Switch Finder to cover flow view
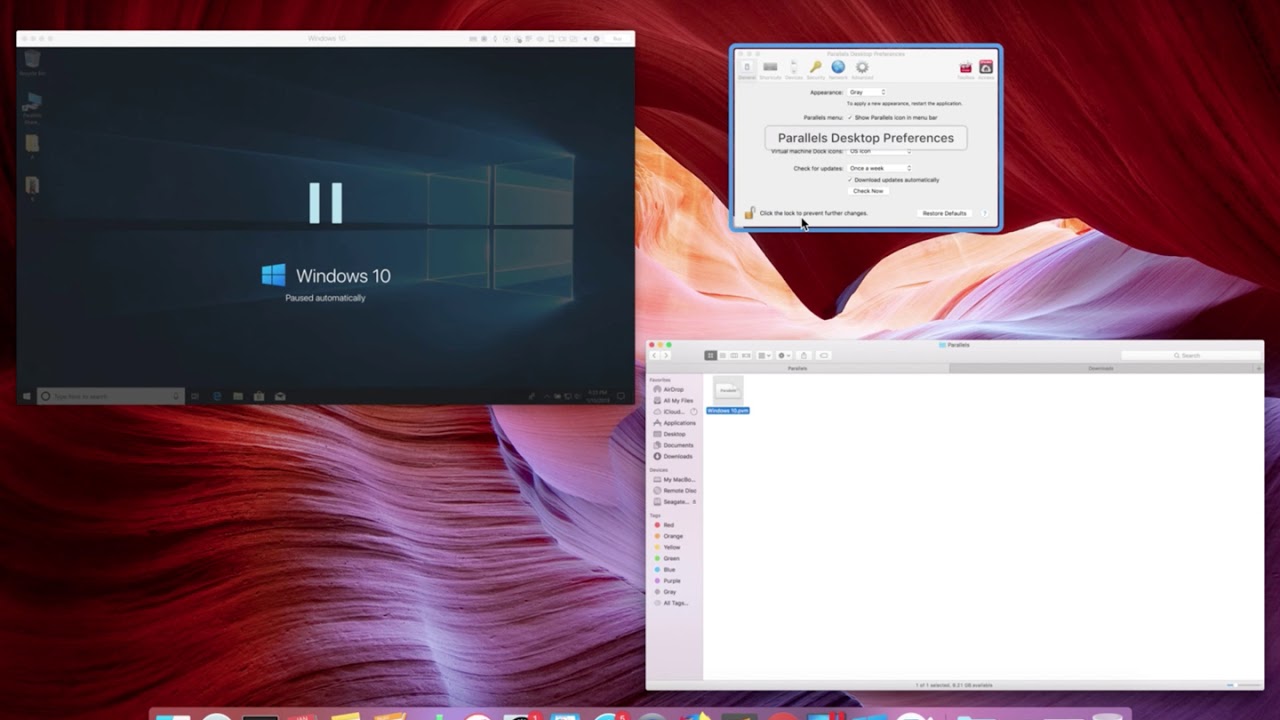The height and width of the screenshot is (720, 1280). [746, 355]
